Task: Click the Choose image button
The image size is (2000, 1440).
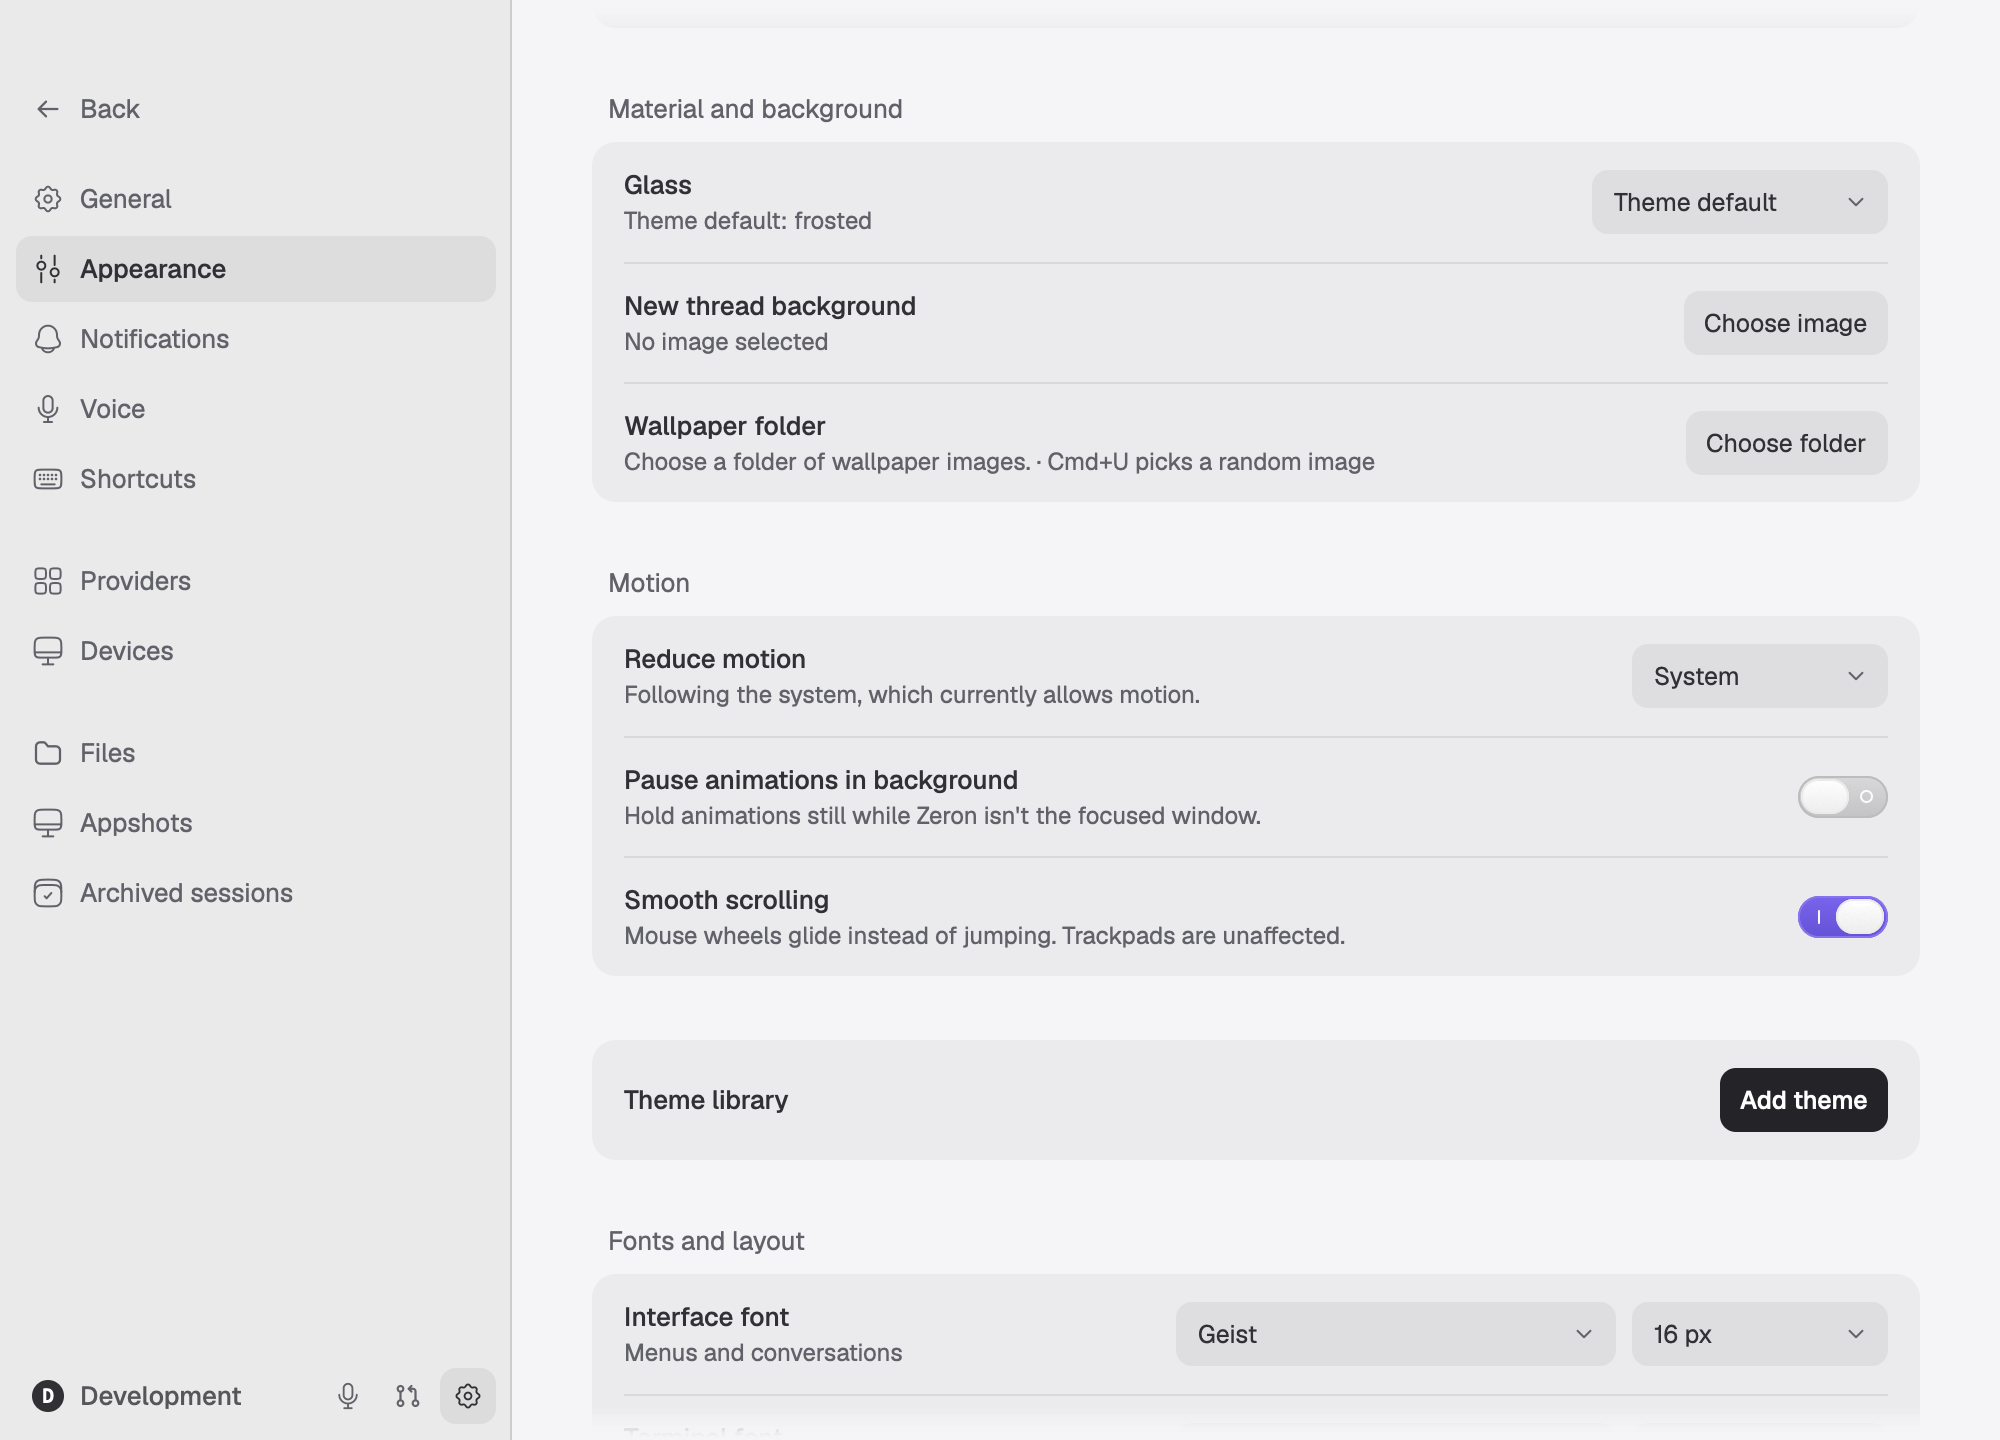Action: click(1786, 323)
